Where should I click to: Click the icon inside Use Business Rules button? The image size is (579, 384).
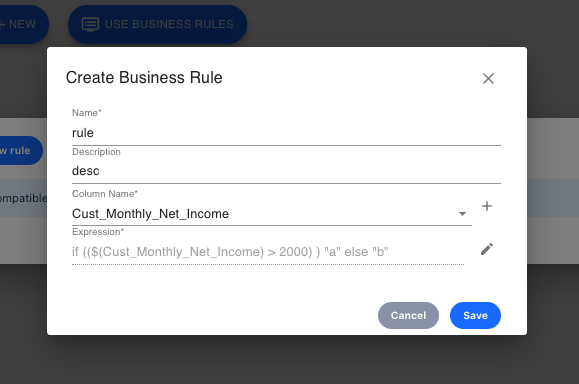click(x=90, y=24)
